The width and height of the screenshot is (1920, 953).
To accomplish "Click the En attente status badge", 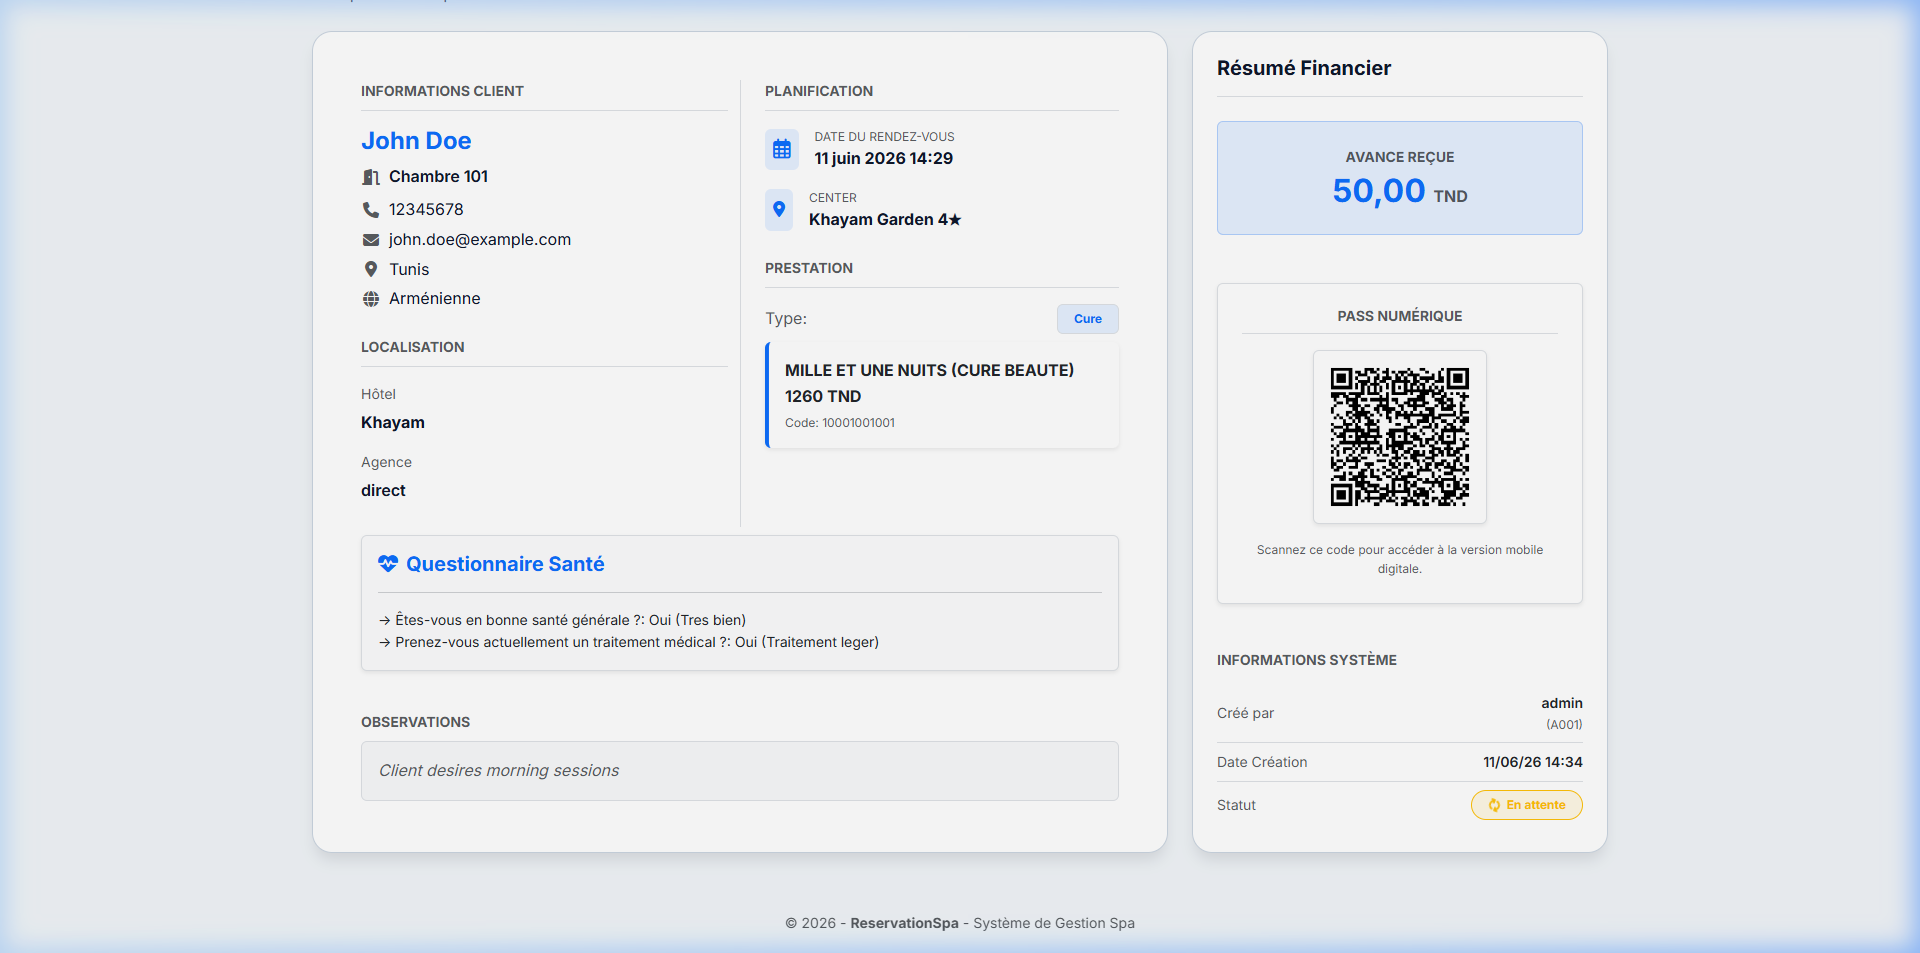I will pyautogui.click(x=1527, y=805).
